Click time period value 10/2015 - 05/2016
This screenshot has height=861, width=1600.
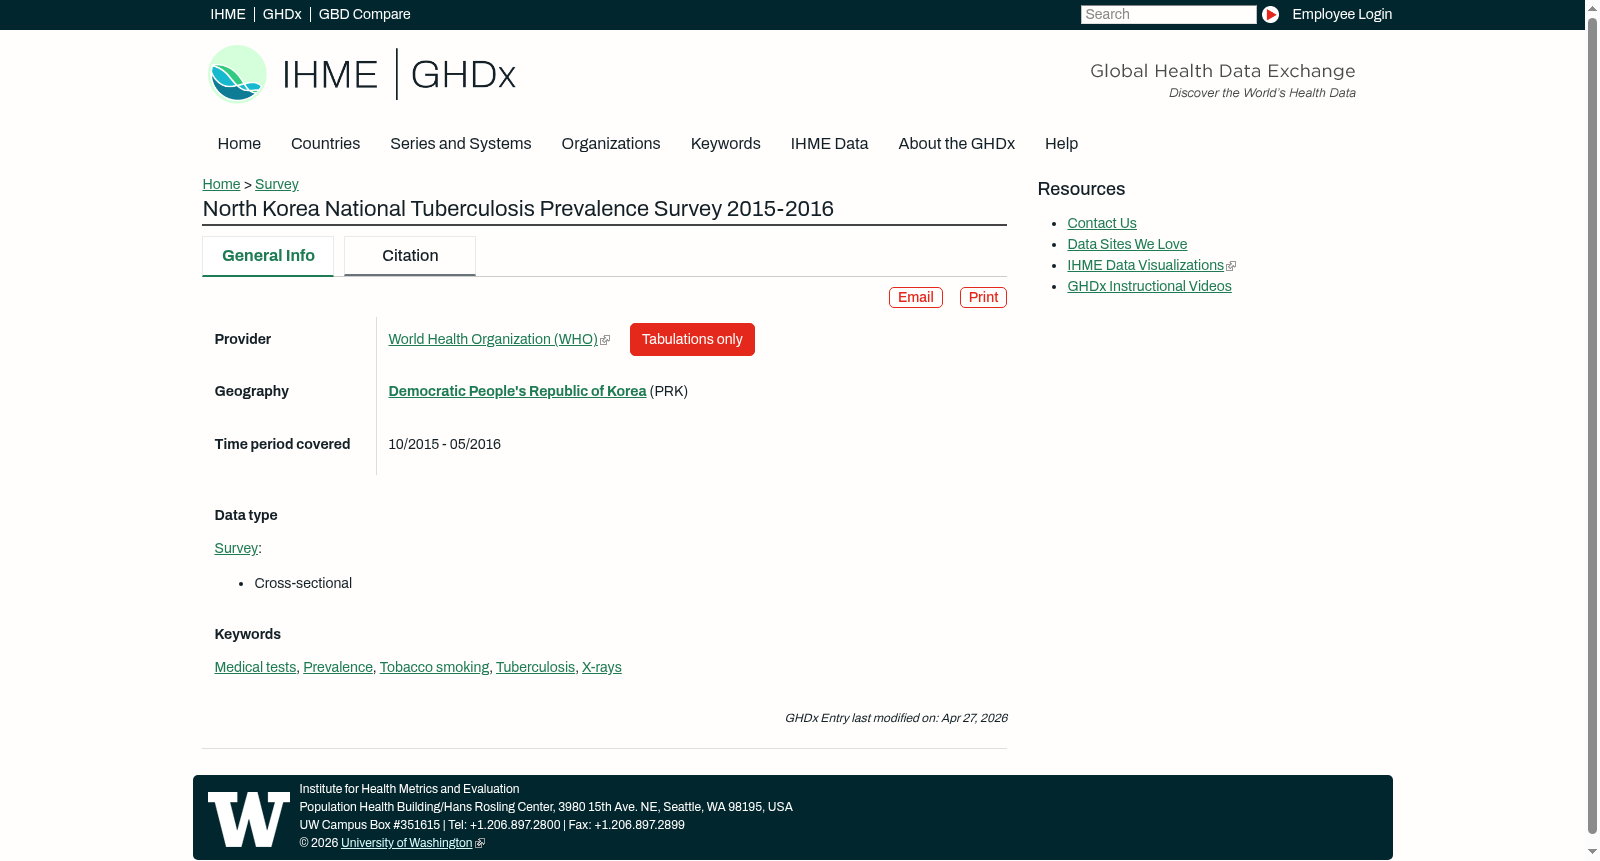(x=444, y=444)
